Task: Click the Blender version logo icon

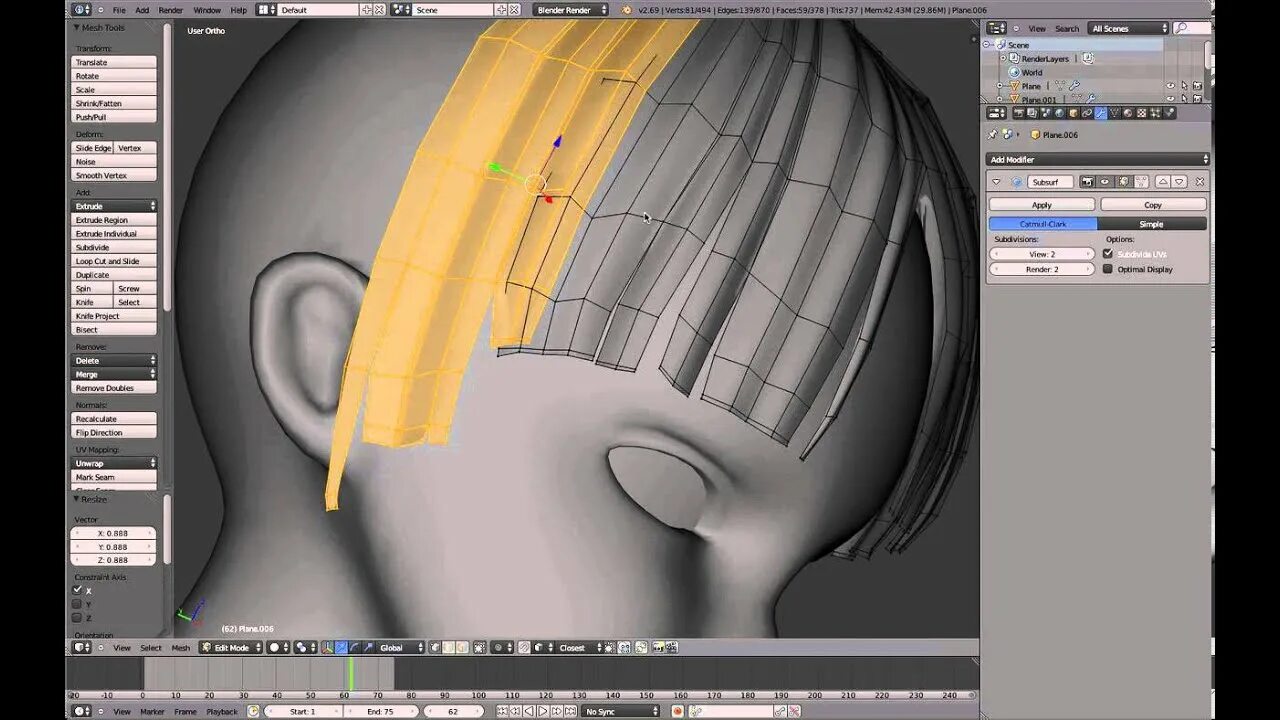Action: (626, 10)
